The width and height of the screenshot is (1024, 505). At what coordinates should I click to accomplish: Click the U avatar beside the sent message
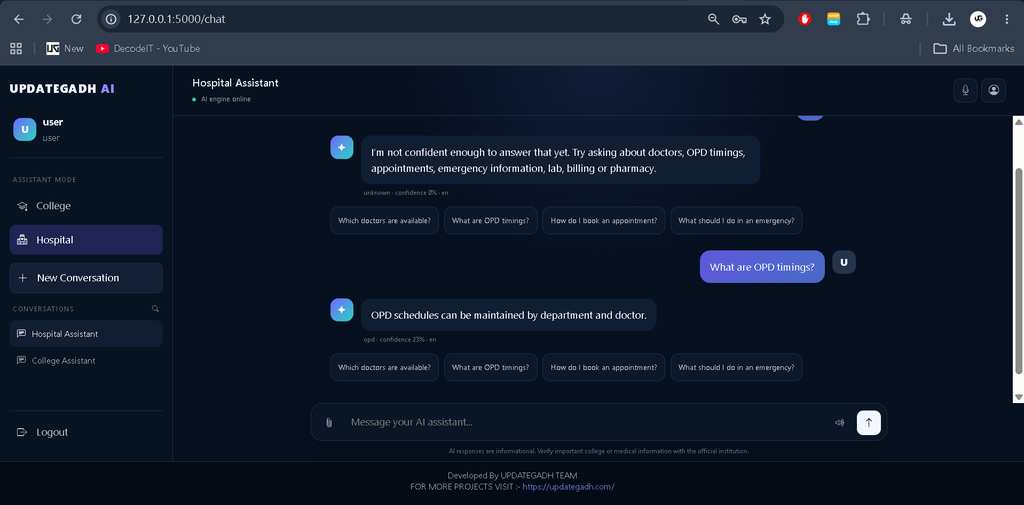[x=844, y=262]
